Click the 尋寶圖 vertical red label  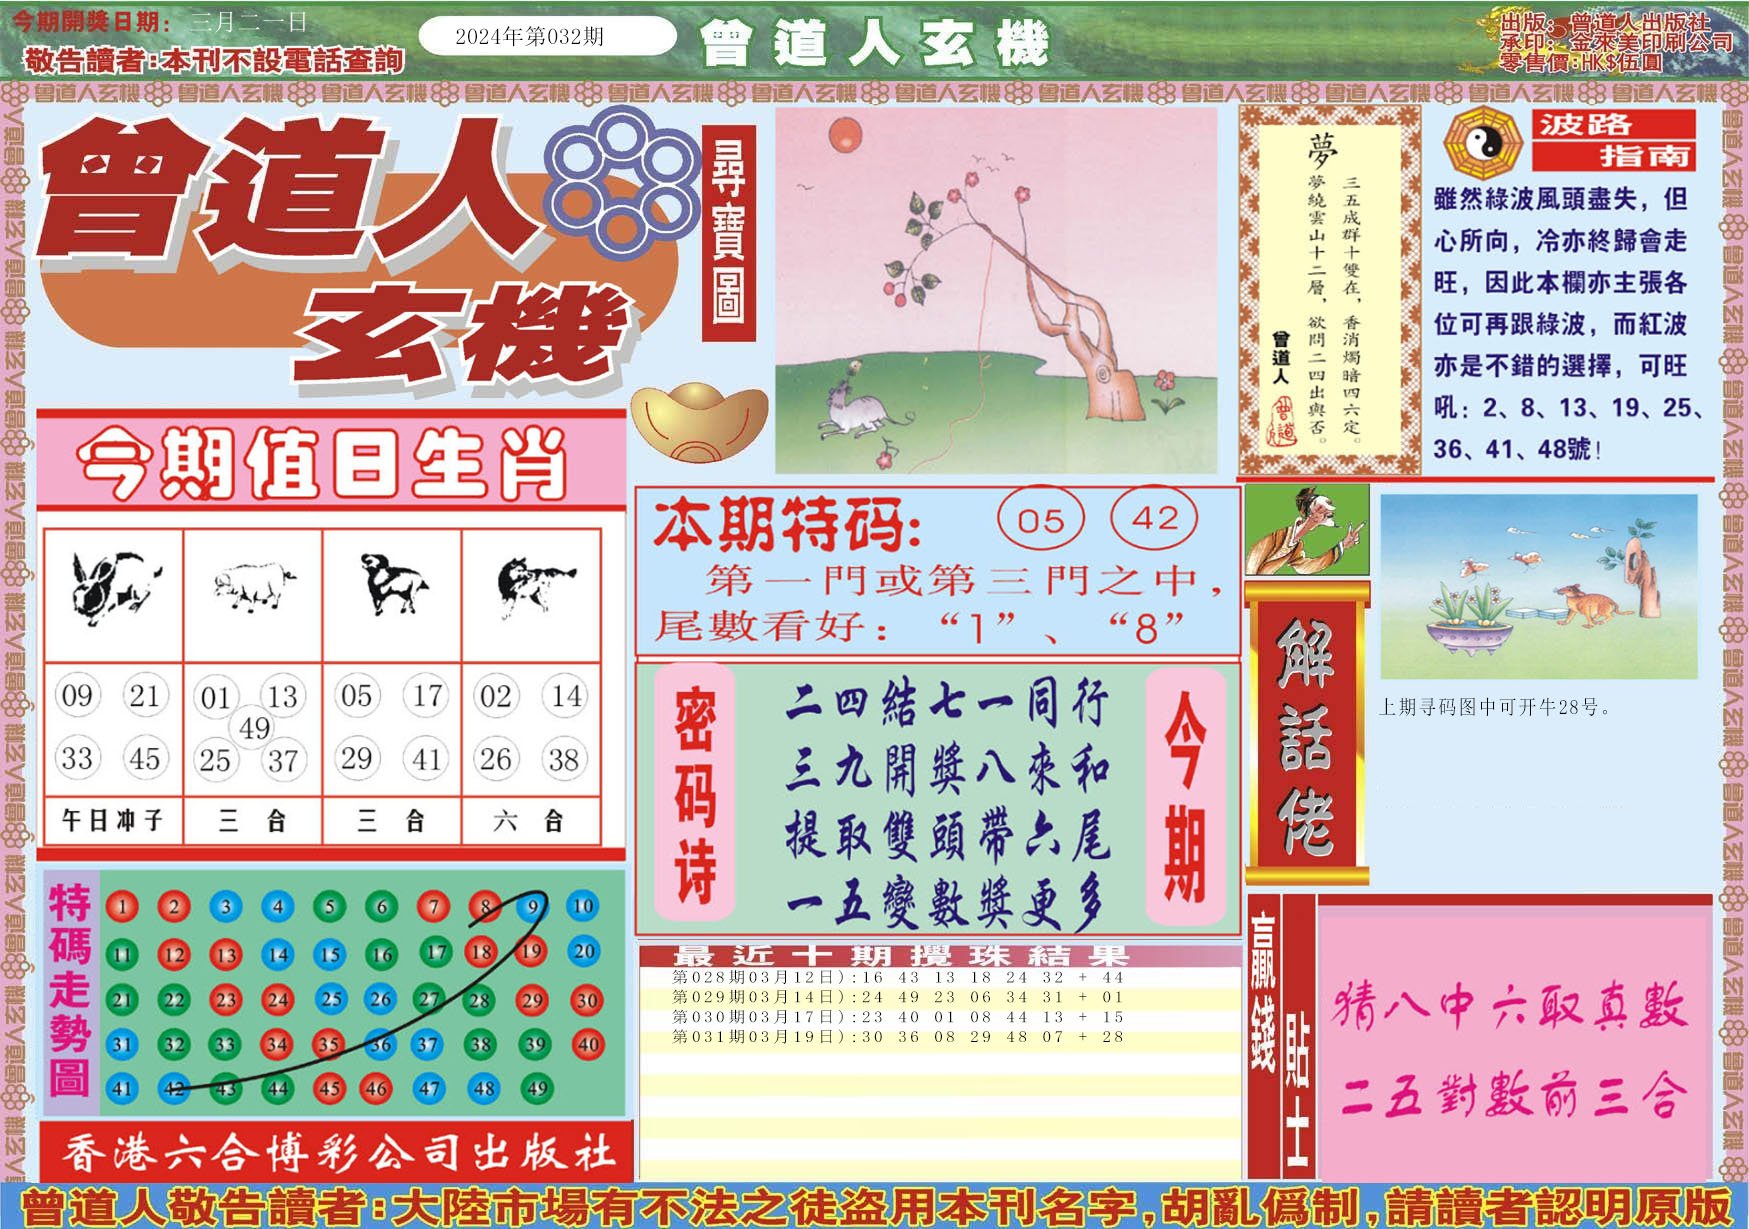728,233
